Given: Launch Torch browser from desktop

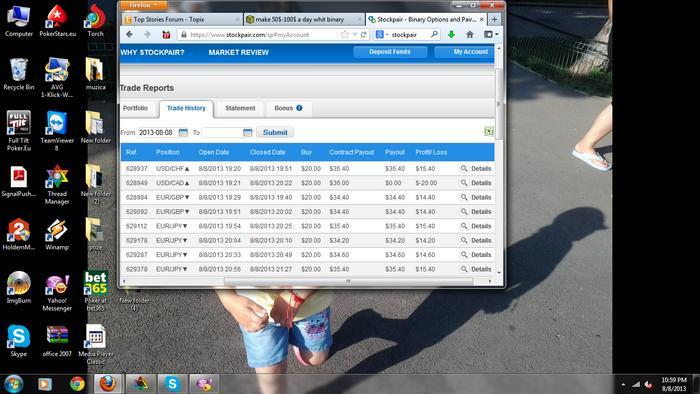Looking at the screenshot, I should (x=96, y=21).
